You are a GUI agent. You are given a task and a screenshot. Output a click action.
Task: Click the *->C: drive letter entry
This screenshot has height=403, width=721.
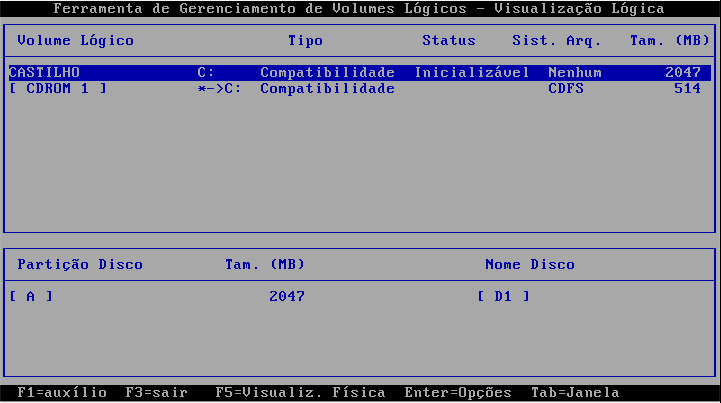point(220,89)
